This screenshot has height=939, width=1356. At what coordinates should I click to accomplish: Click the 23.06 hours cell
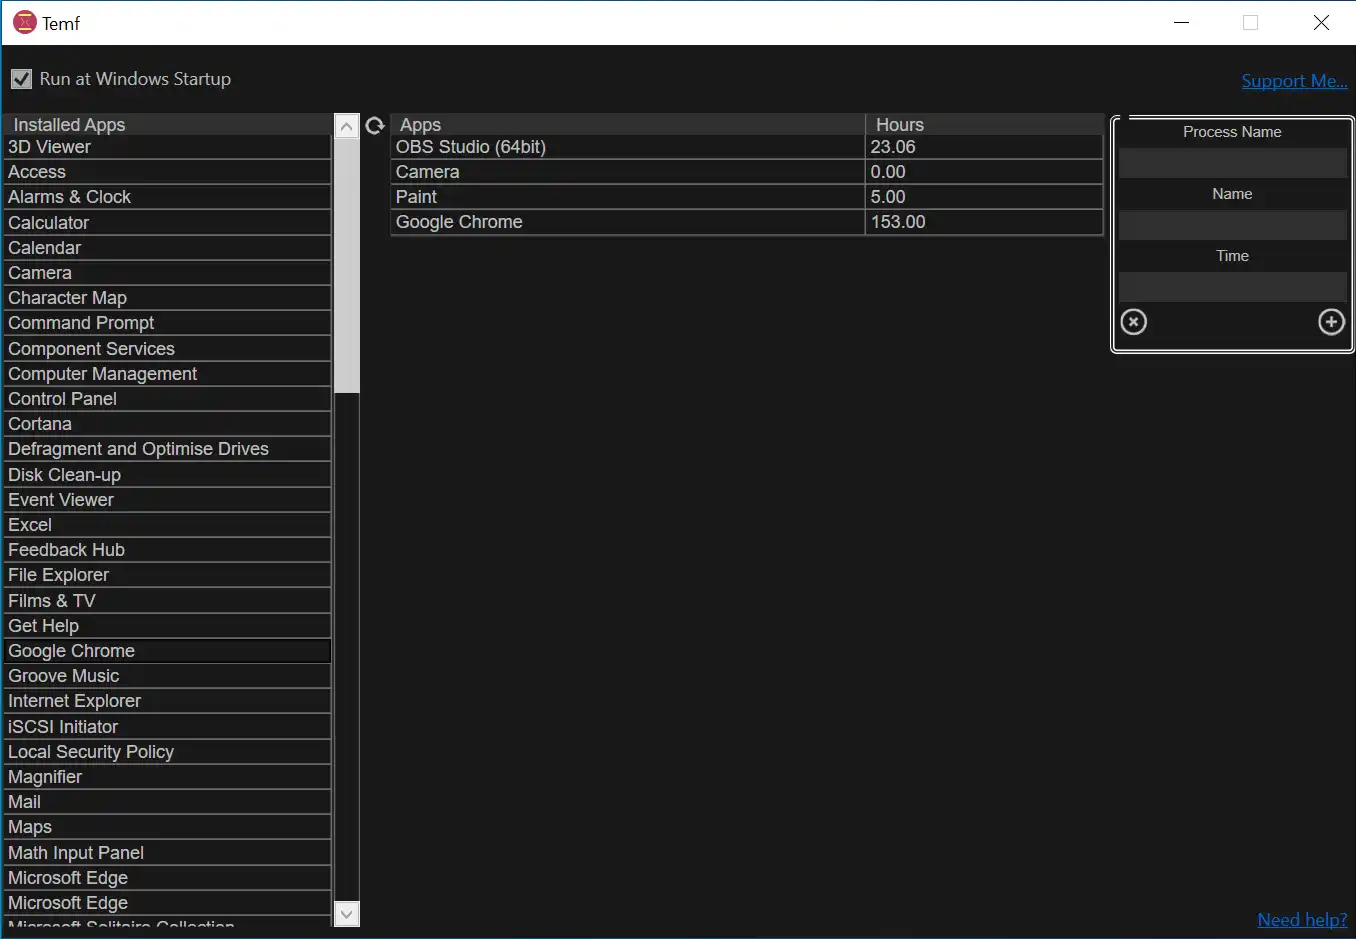pyautogui.click(x=984, y=147)
